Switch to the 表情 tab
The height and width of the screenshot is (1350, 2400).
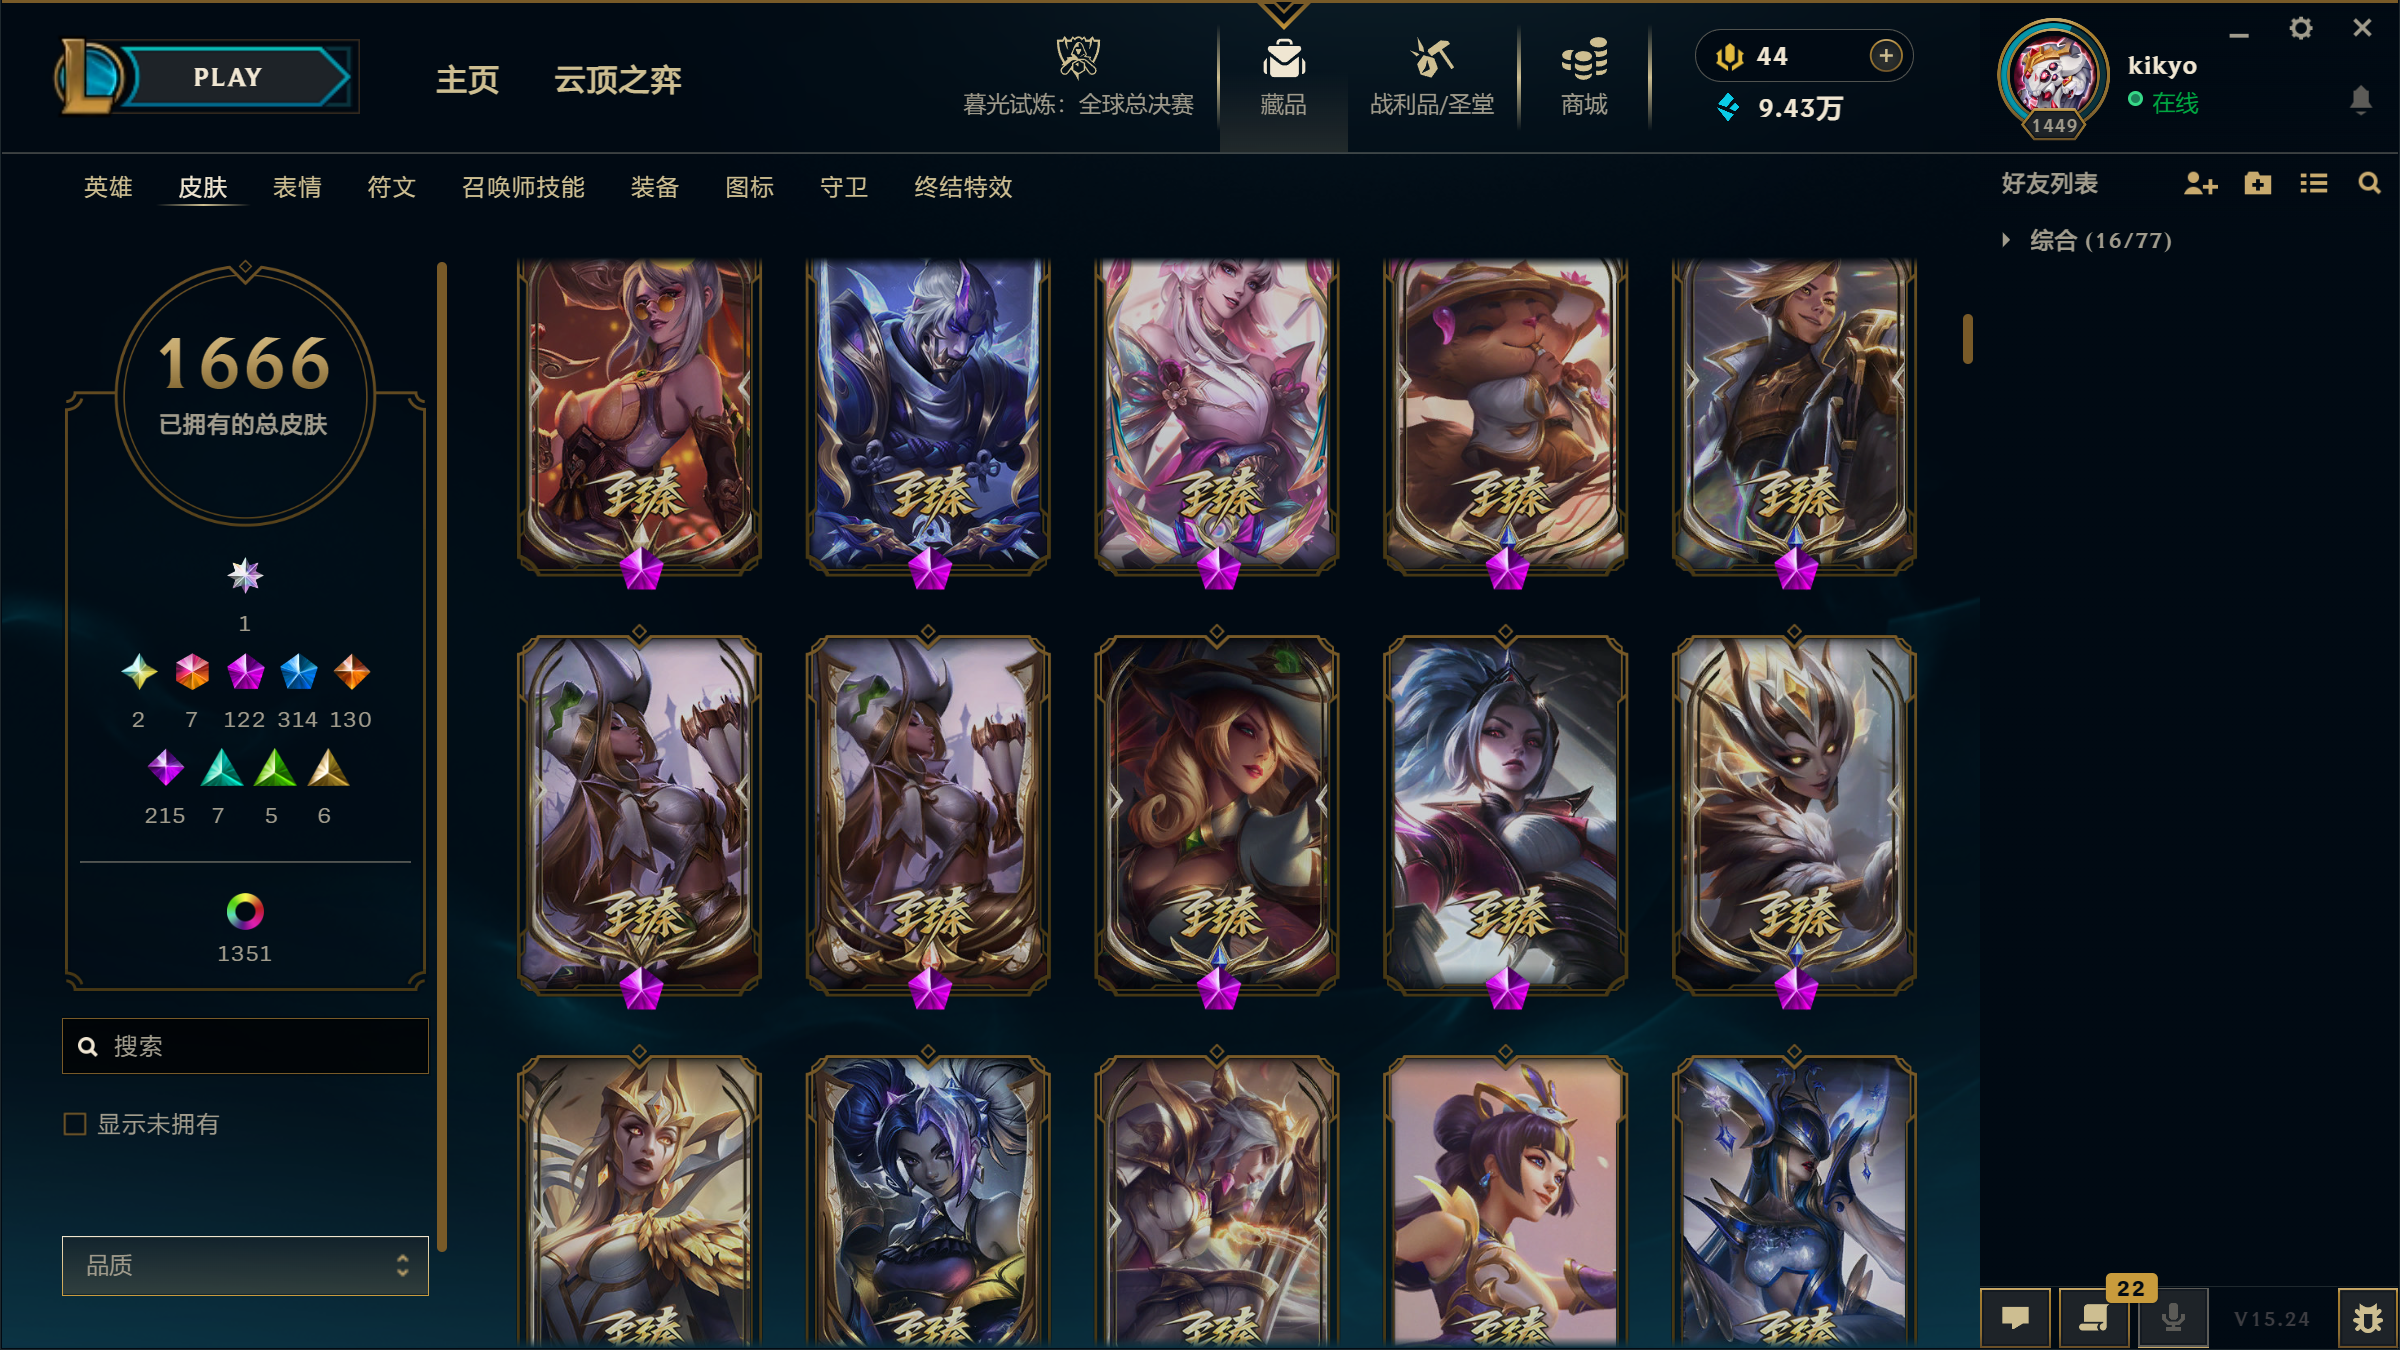(x=297, y=187)
